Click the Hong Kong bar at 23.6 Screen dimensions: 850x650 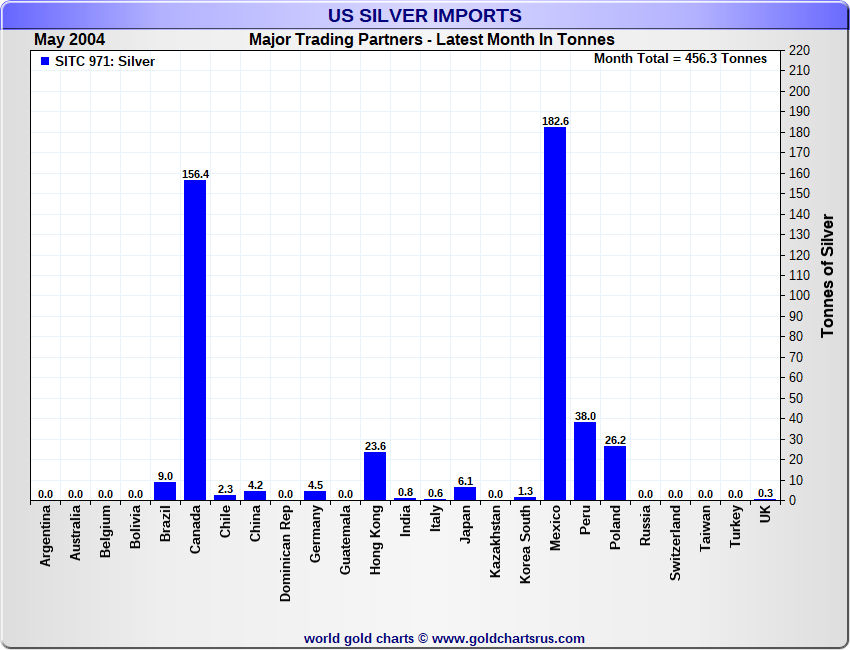[375, 476]
